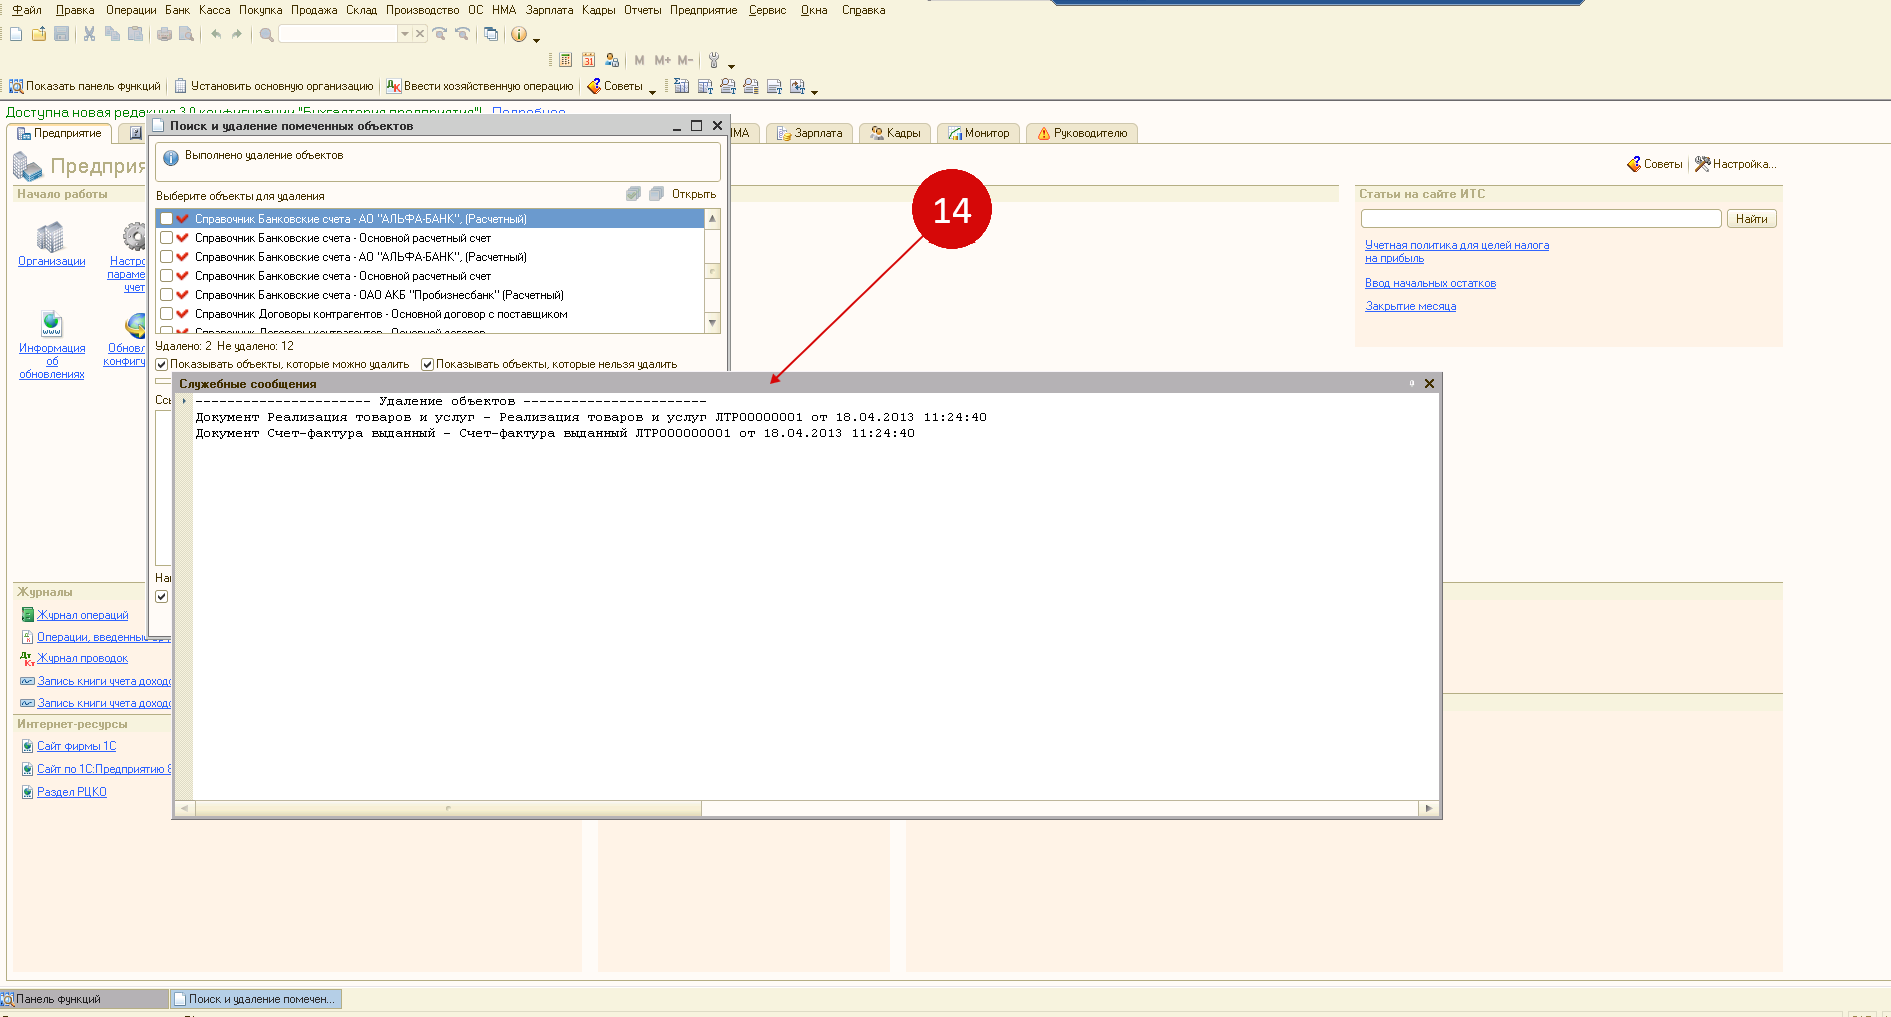Screen dimensions: 1891x1017
Task: Click the check-all icon in deletion dialog
Action: tap(633, 194)
